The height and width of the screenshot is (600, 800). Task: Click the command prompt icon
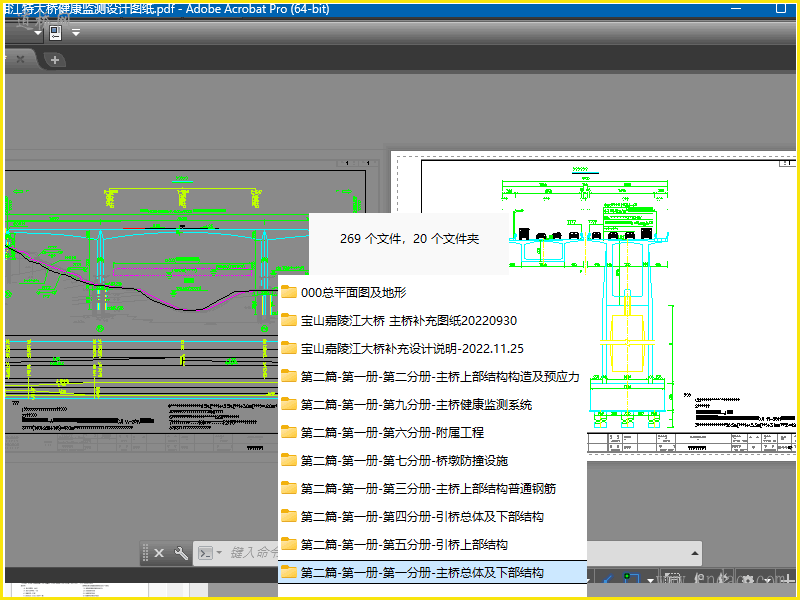point(206,553)
